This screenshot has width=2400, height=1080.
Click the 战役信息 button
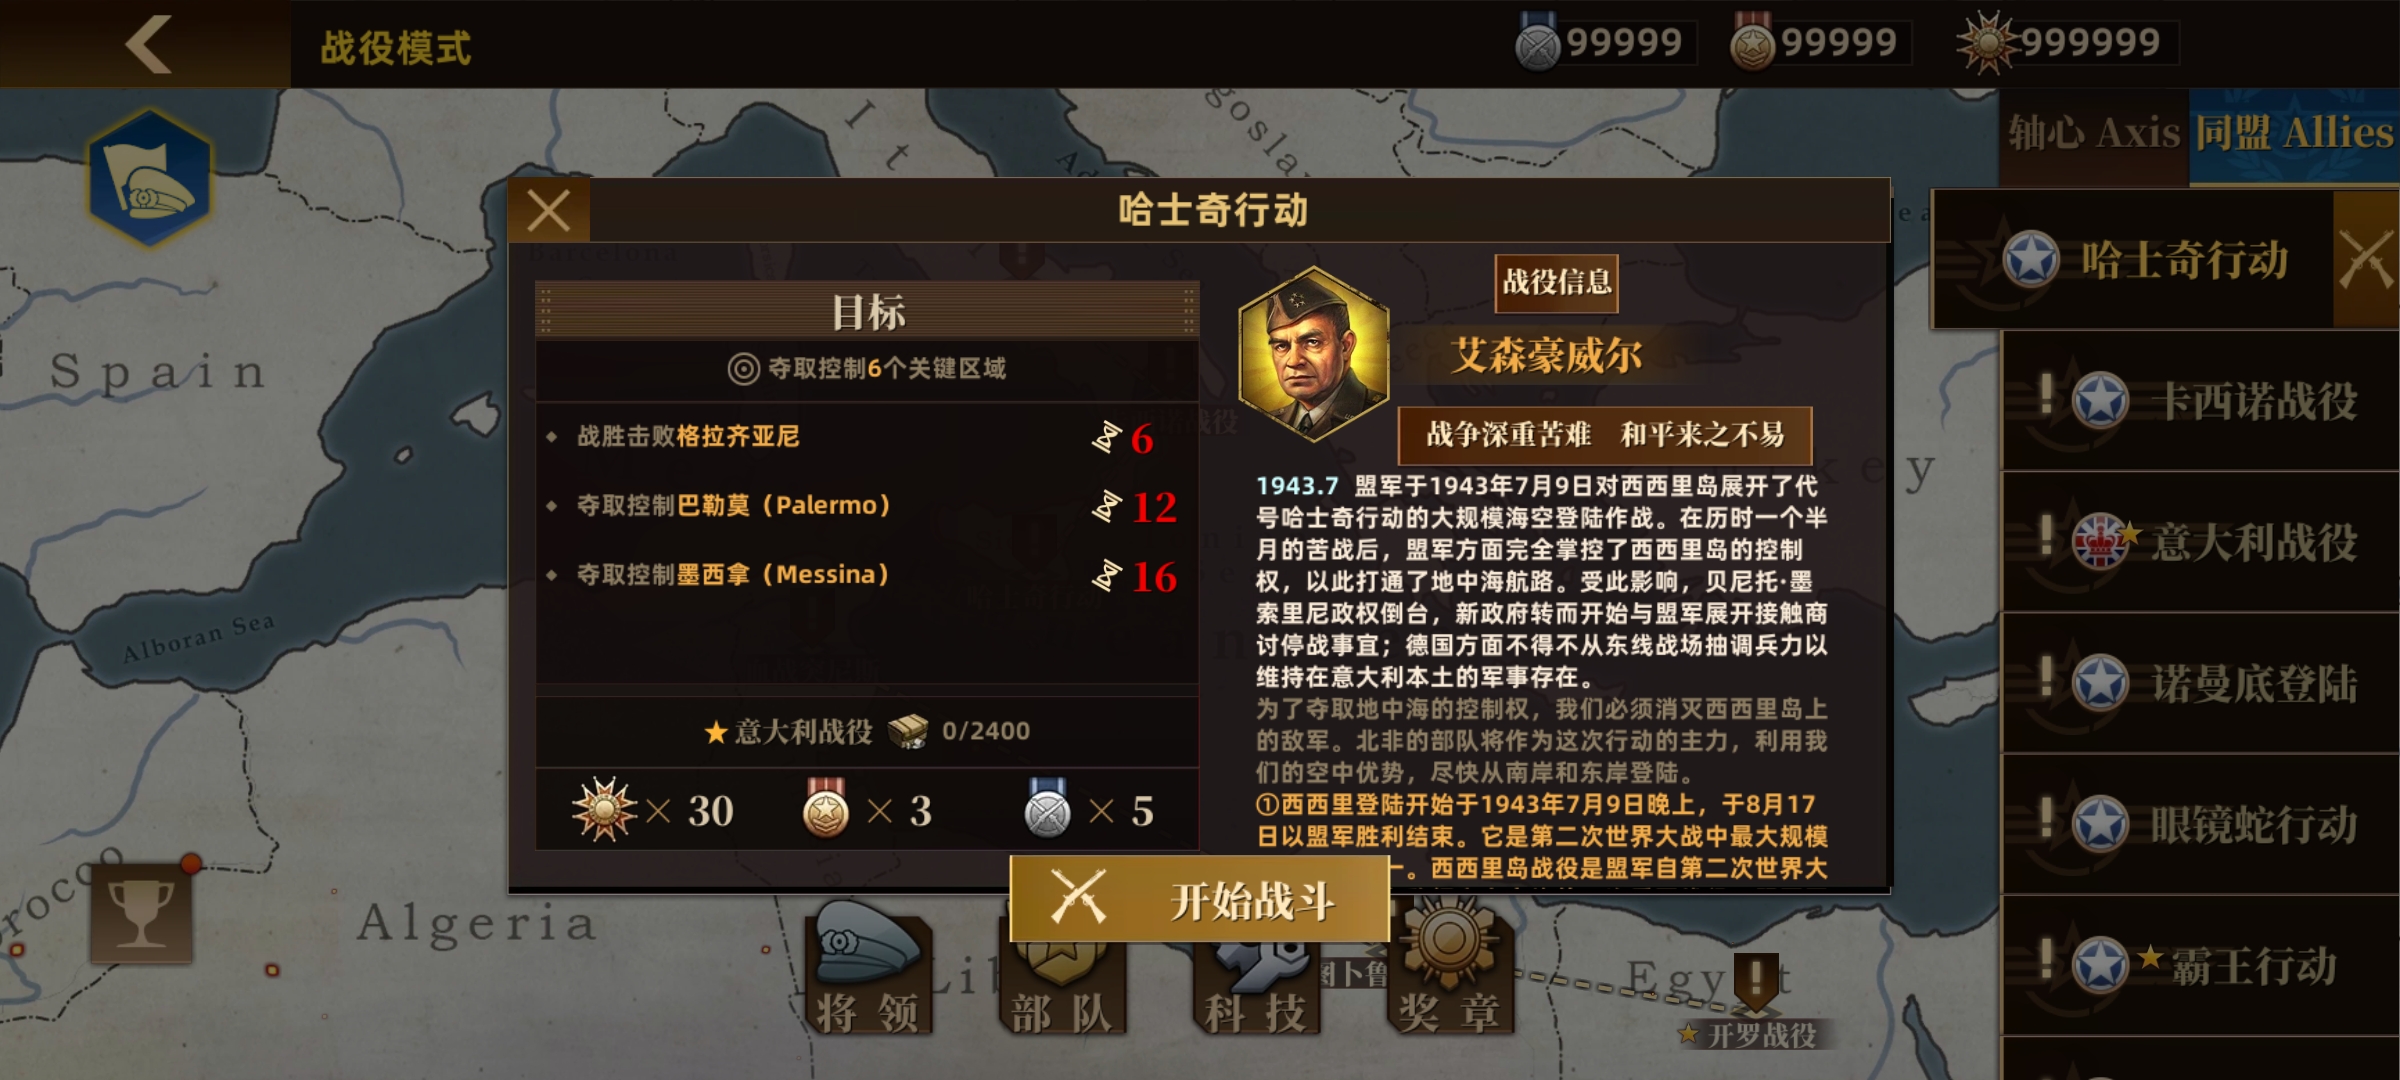click(1556, 282)
